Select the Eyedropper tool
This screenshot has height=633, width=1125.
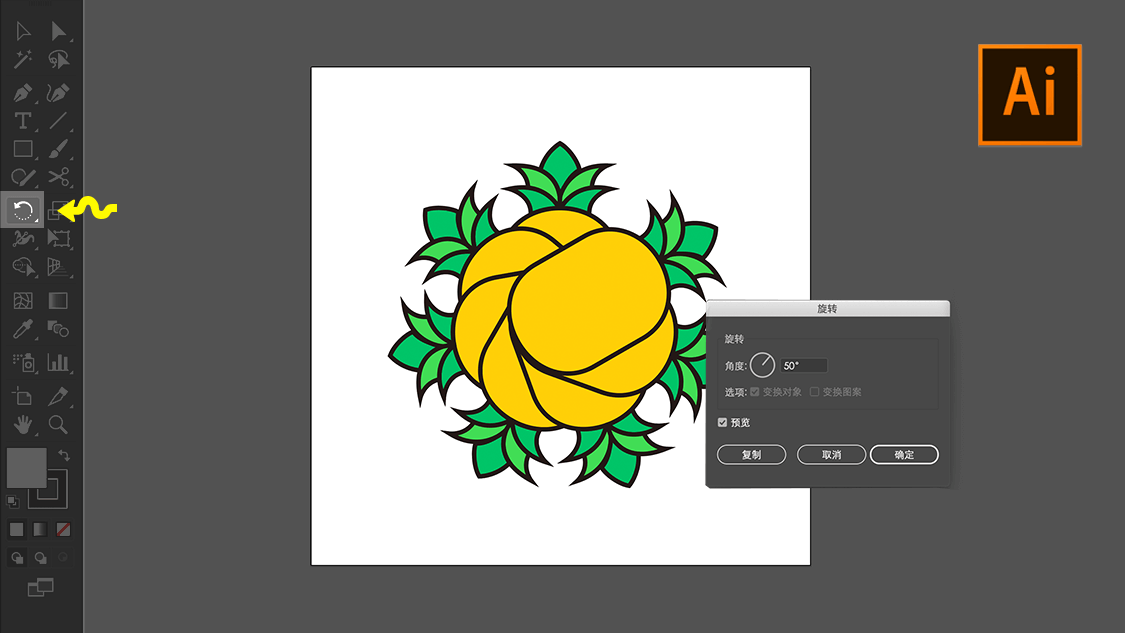coord(22,329)
